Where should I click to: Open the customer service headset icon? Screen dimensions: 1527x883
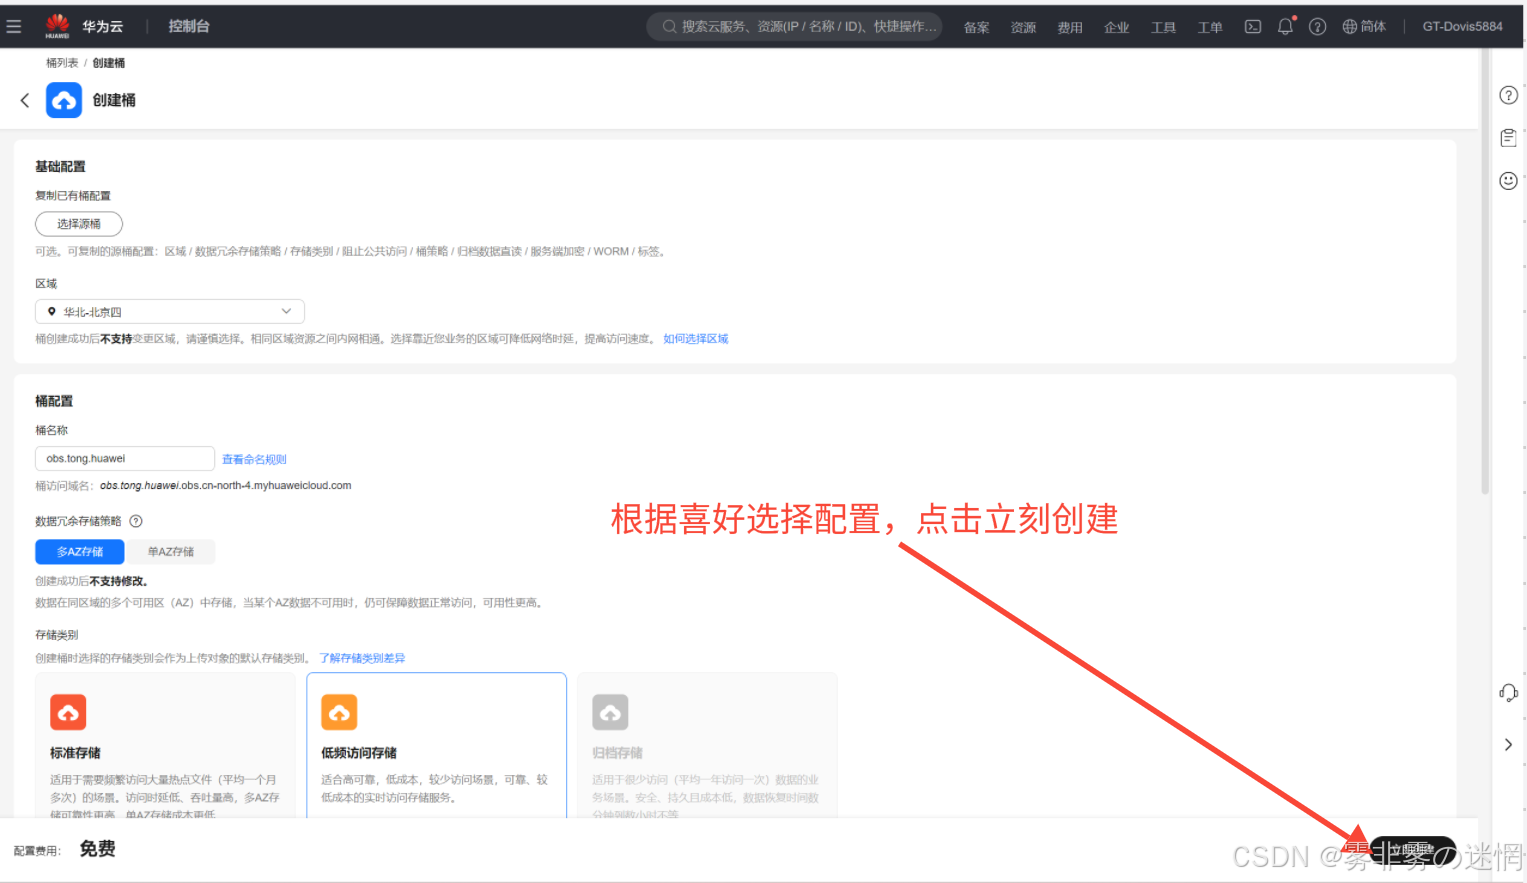click(x=1508, y=693)
